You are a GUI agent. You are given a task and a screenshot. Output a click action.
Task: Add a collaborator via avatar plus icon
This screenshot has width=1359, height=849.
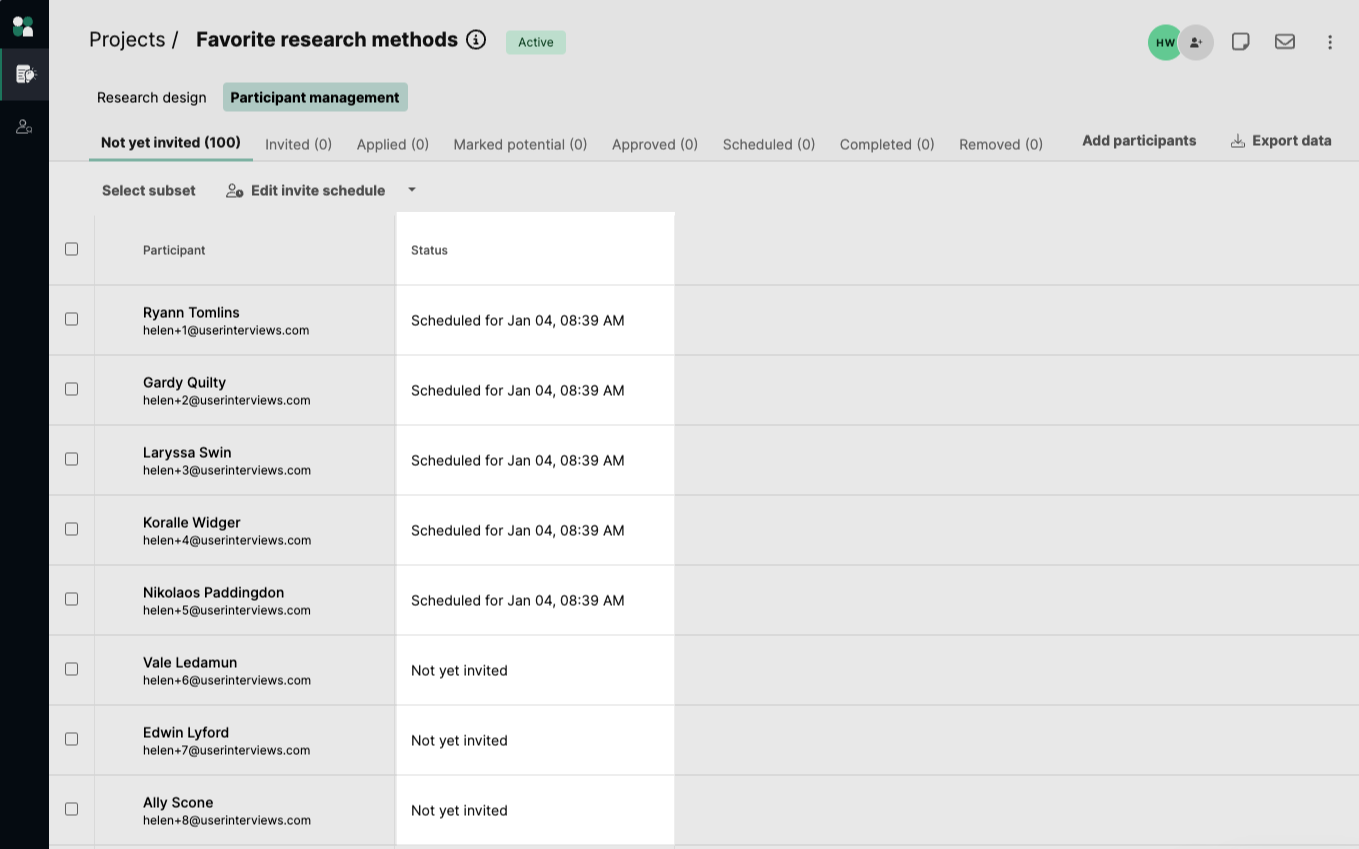1196,42
